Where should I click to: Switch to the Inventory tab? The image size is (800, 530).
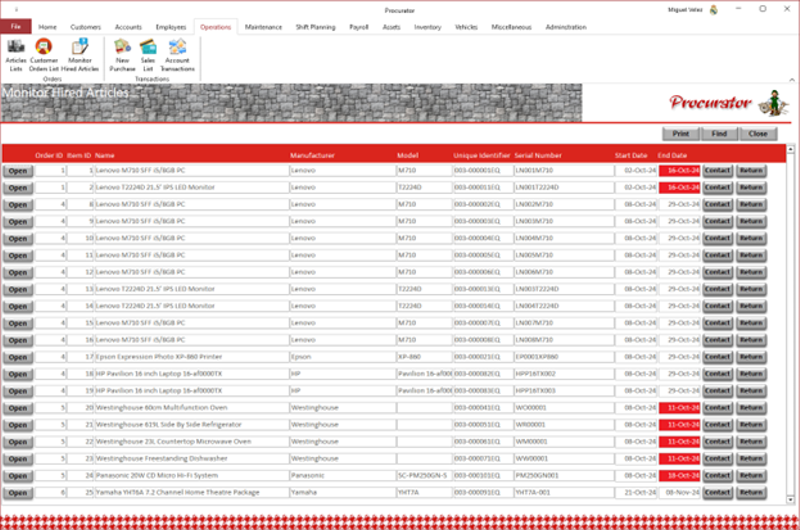[x=427, y=27]
